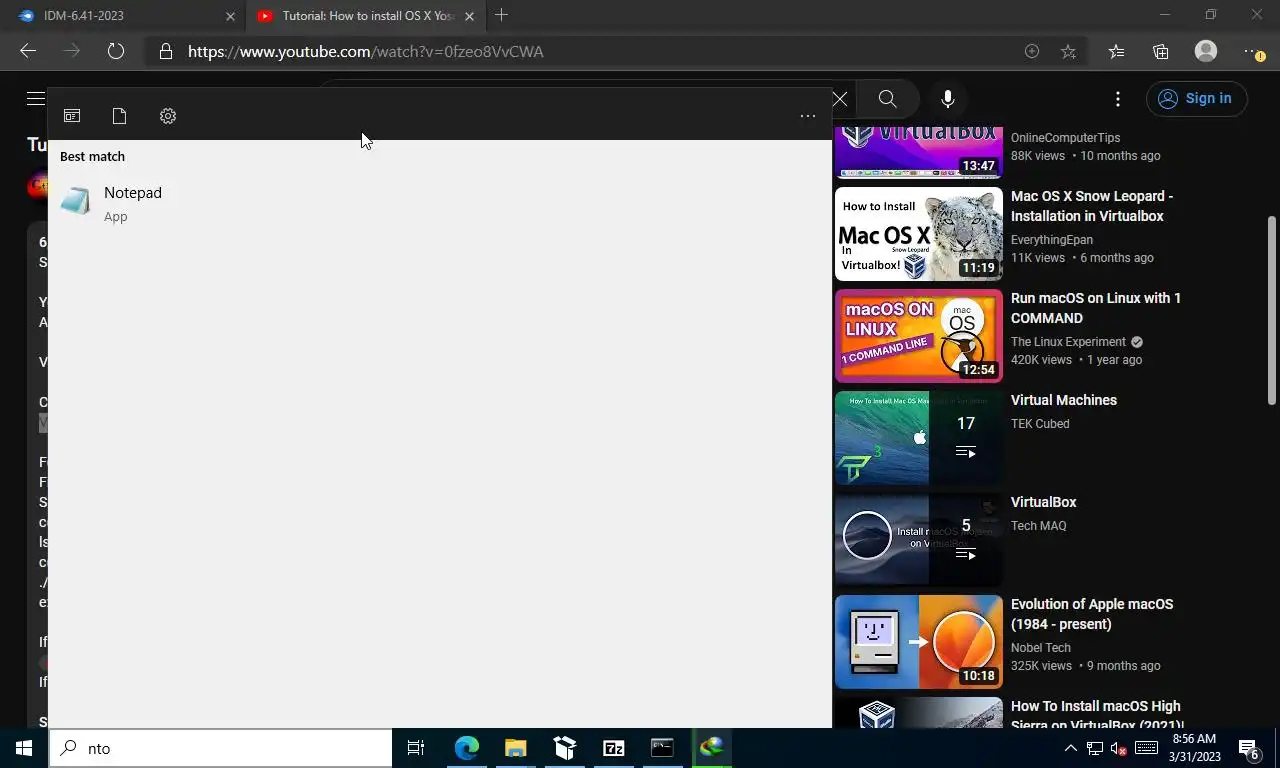Image resolution: width=1280 pixels, height=768 pixels.
Task: Open a new browser tab
Action: [x=502, y=15]
